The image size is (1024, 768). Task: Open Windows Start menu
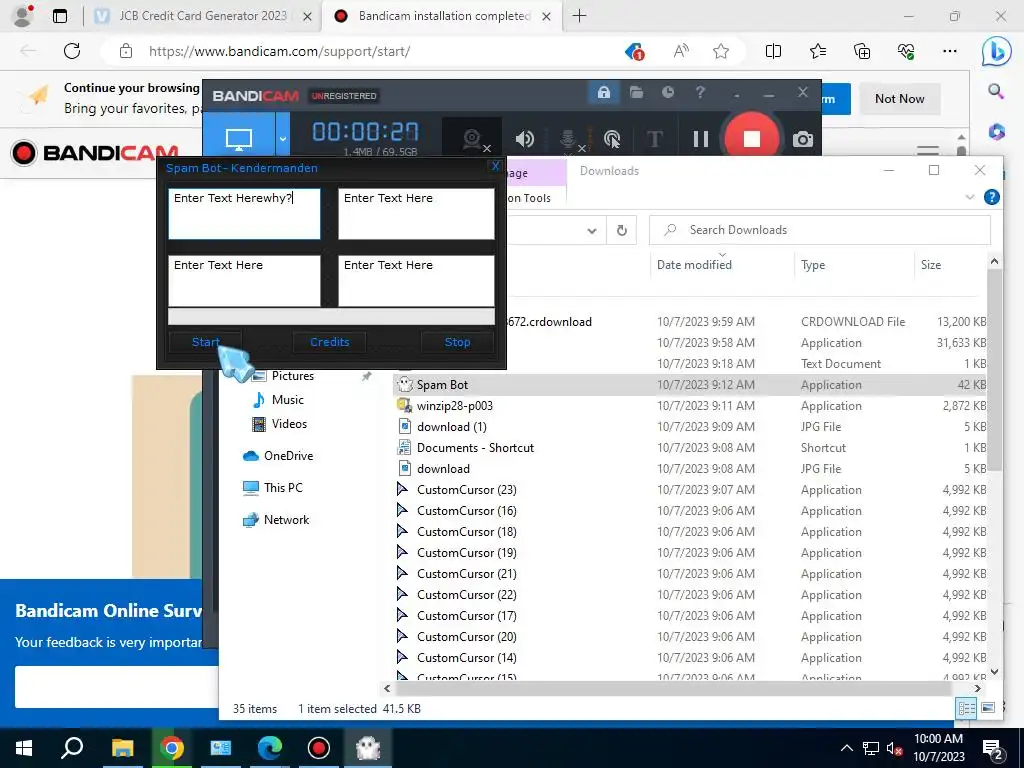point(24,748)
